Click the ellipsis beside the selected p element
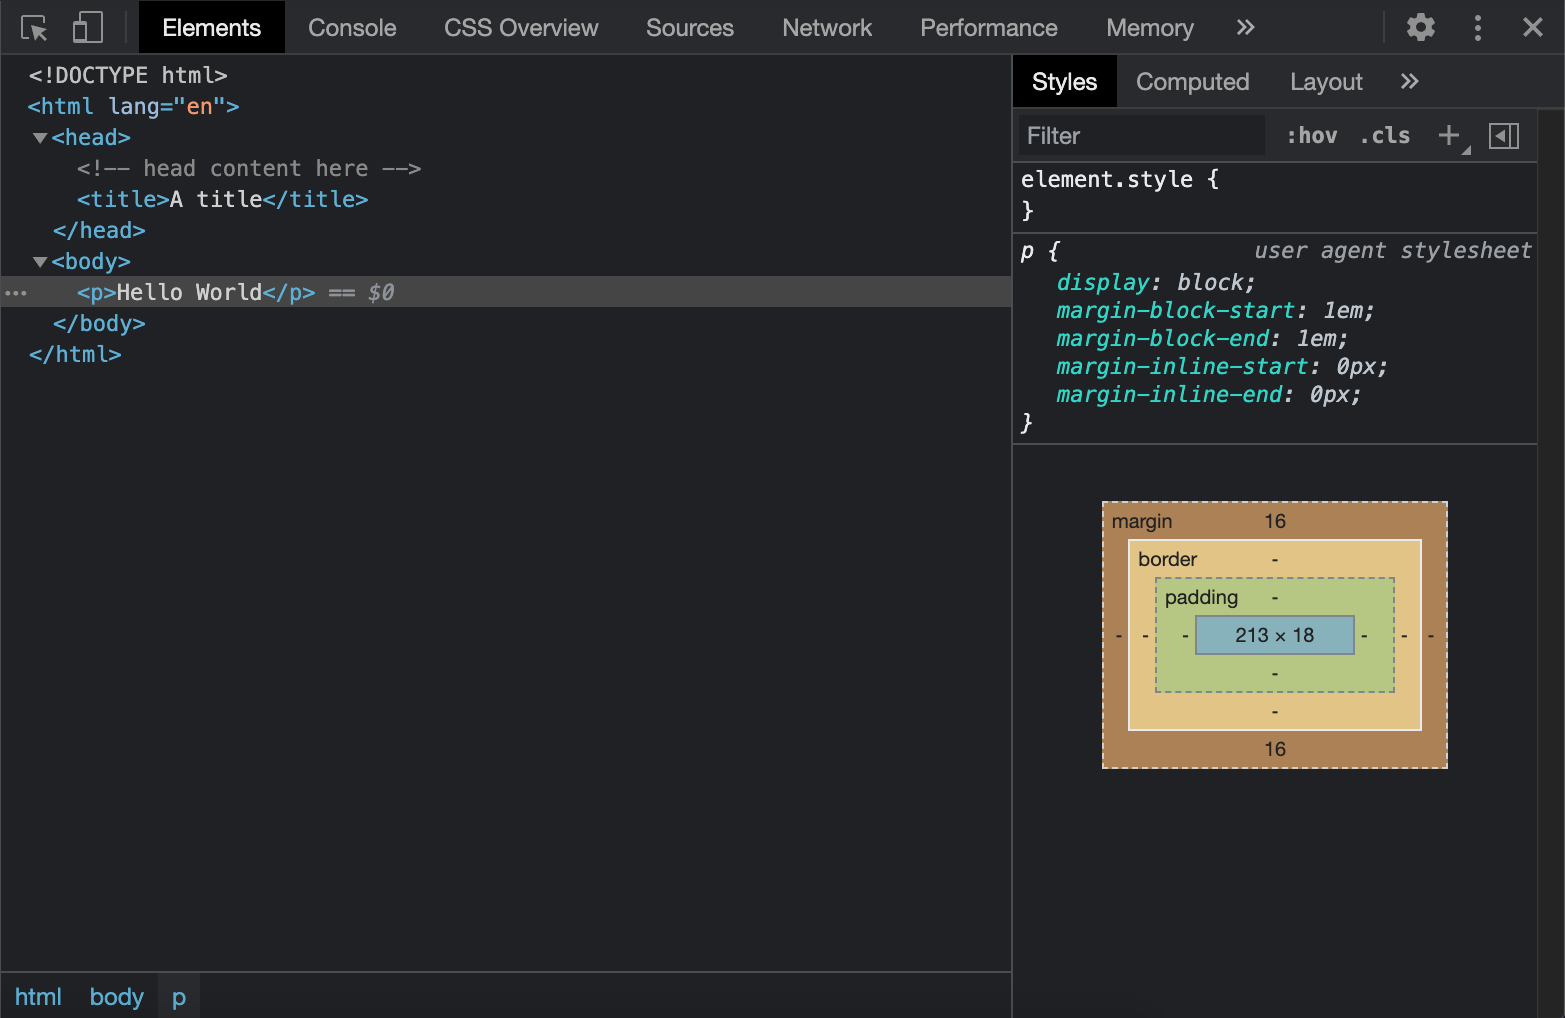 16,293
